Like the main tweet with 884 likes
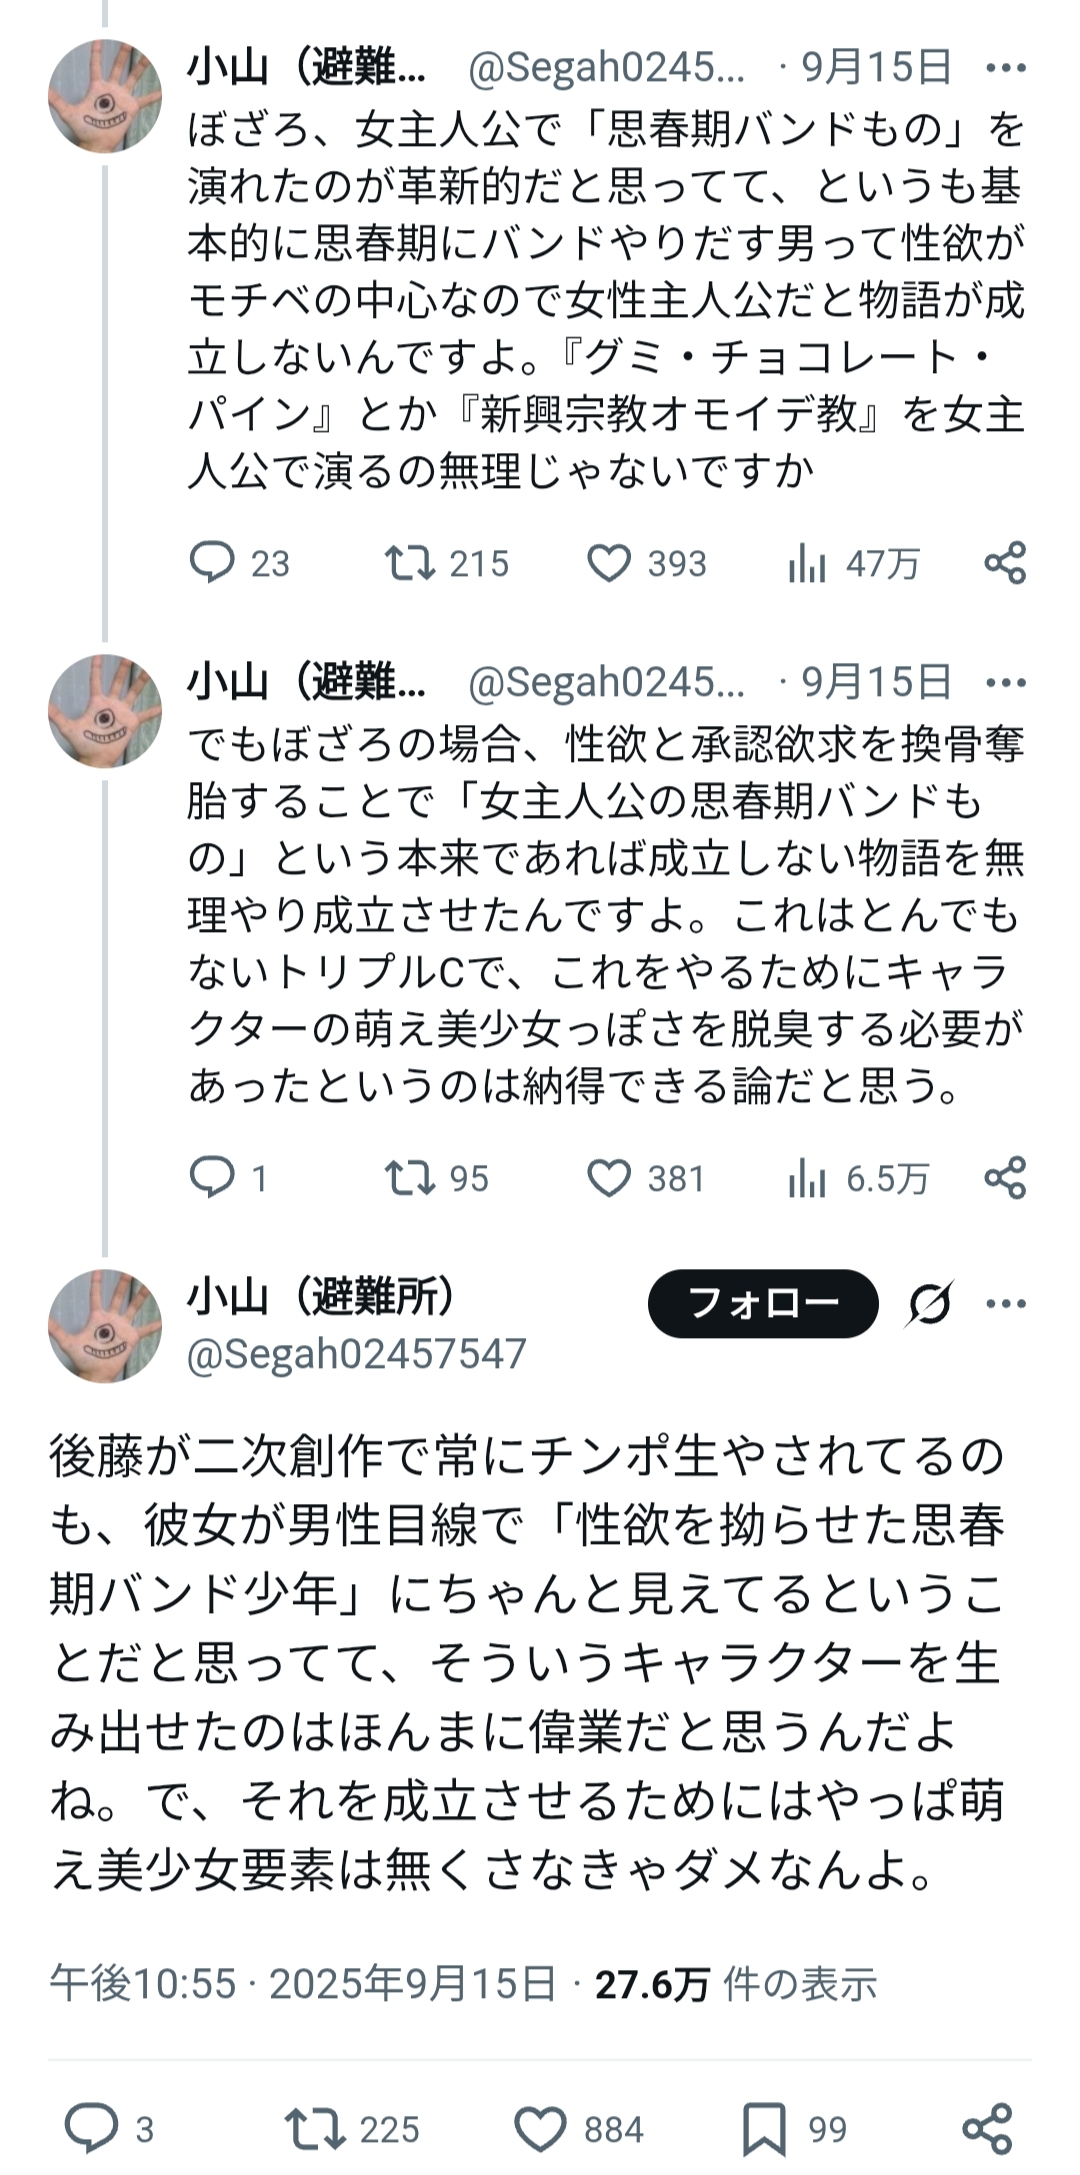Image resolution: width=1080 pixels, height=2175 pixels. [540, 2130]
